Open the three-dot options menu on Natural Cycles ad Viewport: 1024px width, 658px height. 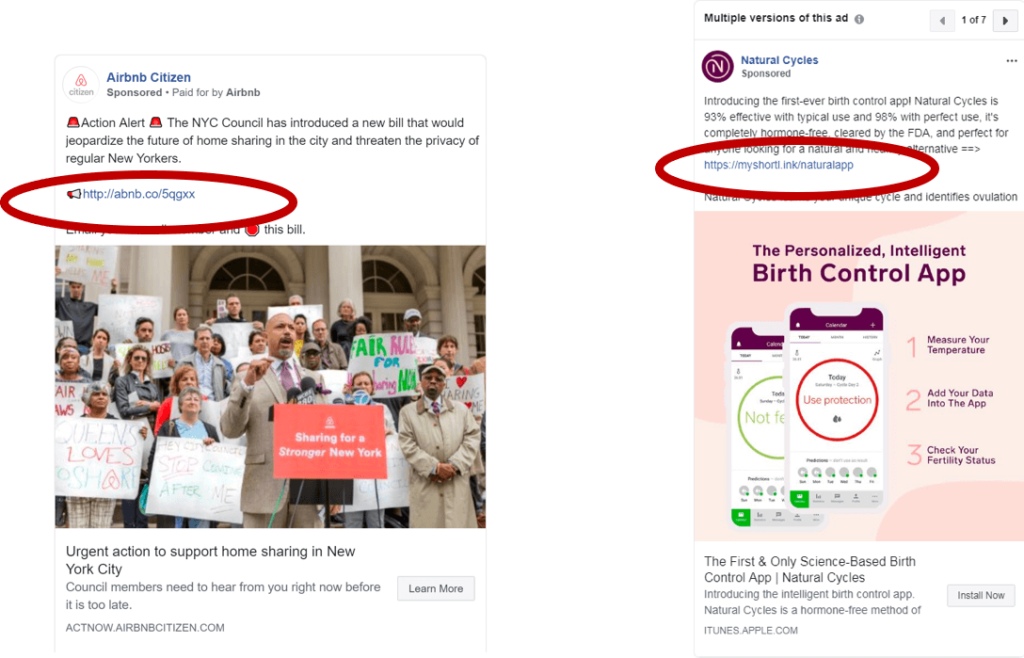(1011, 61)
